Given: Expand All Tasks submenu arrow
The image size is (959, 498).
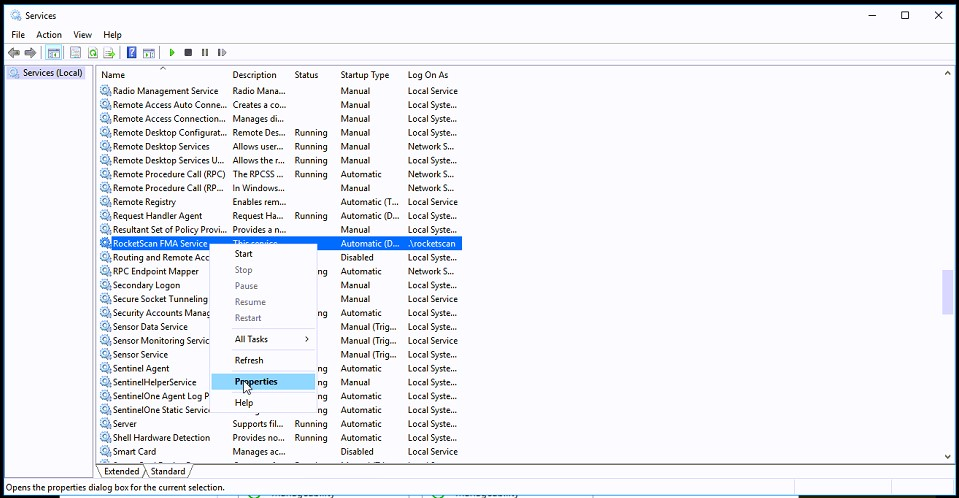Looking at the screenshot, I should pos(307,339).
